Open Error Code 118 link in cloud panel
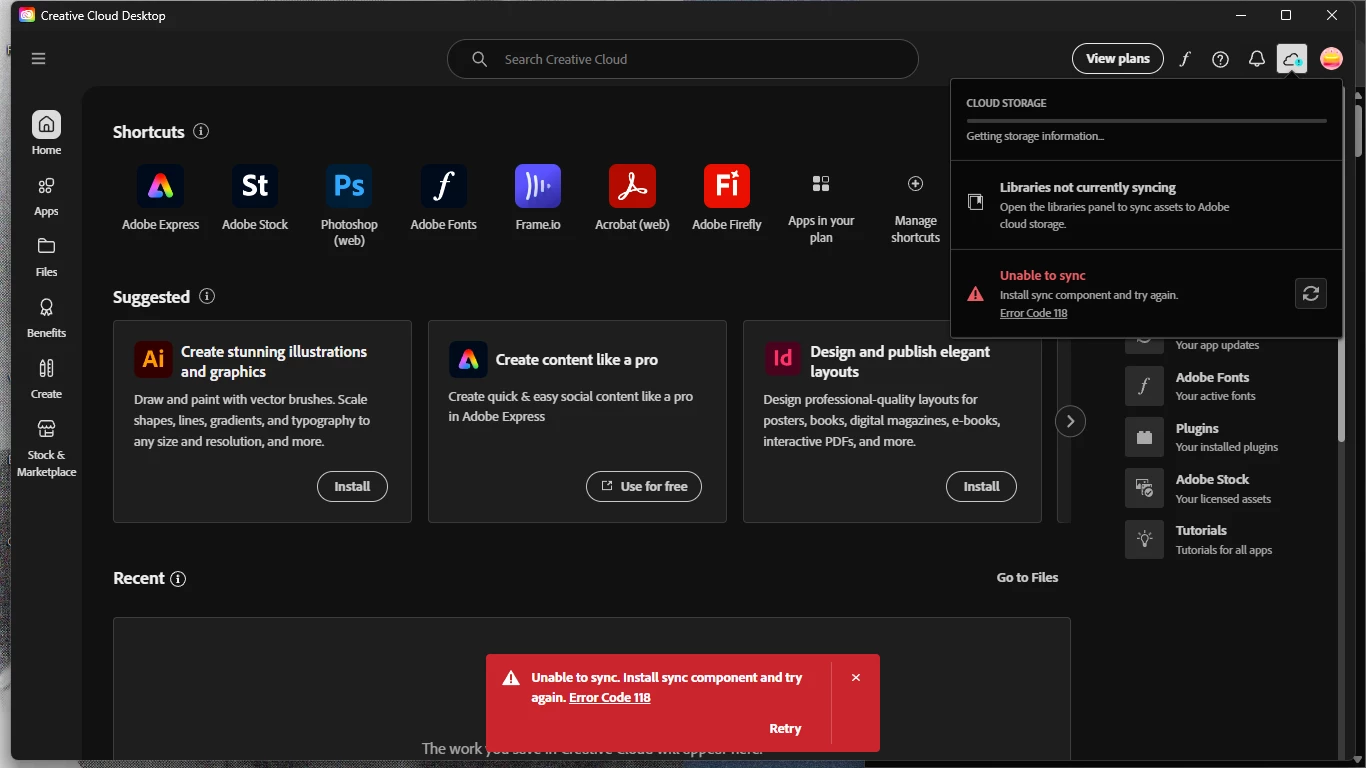 click(x=1033, y=313)
